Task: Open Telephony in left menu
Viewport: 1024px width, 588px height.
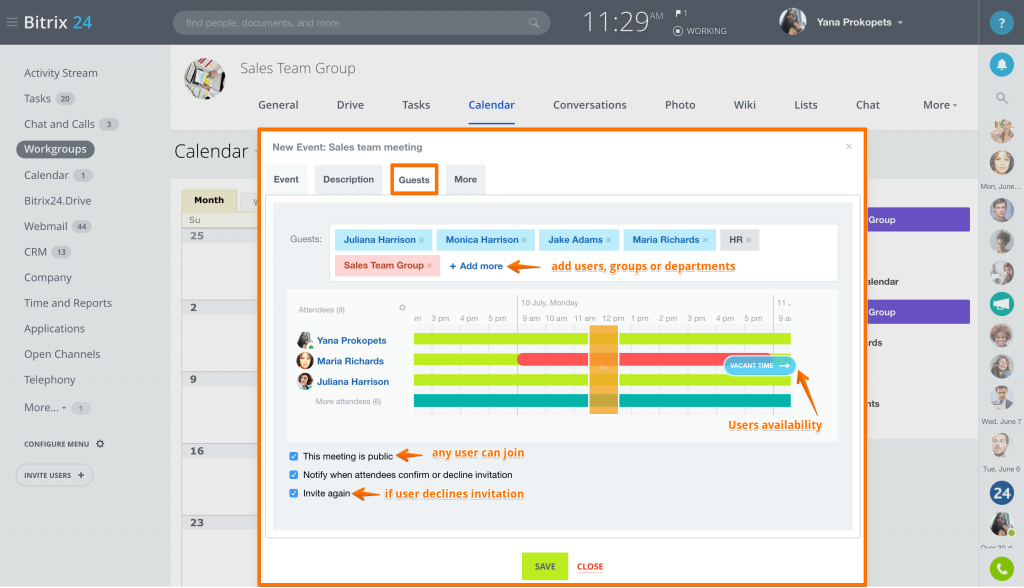Action: click(x=50, y=380)
